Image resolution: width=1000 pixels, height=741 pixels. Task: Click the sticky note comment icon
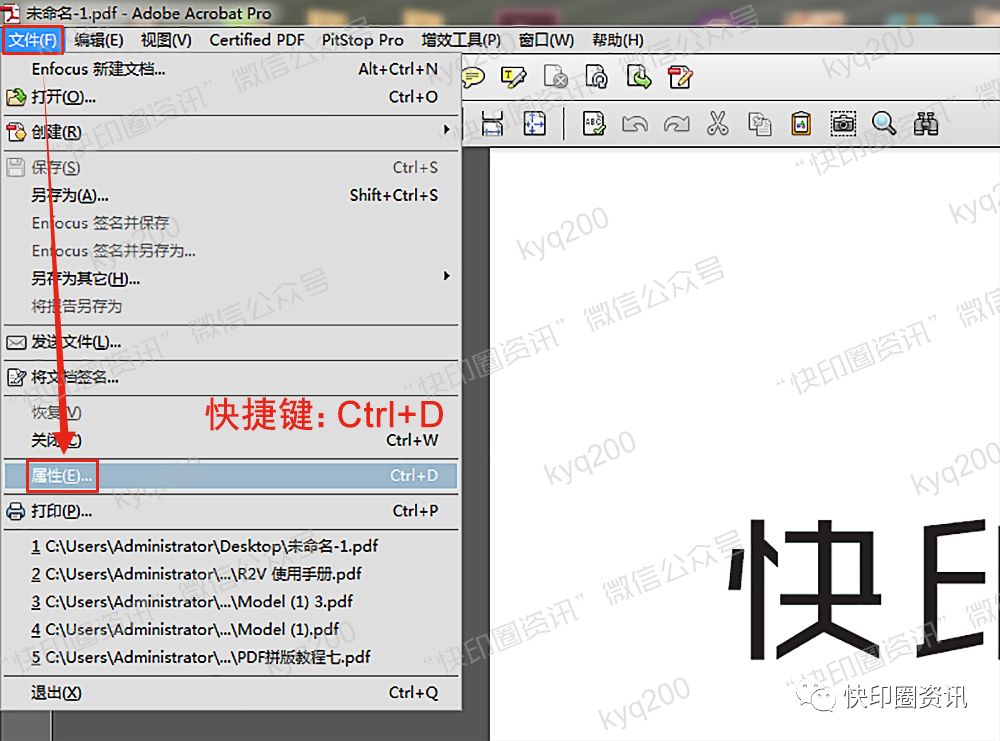pyautogui.click(x=473, y=78)
